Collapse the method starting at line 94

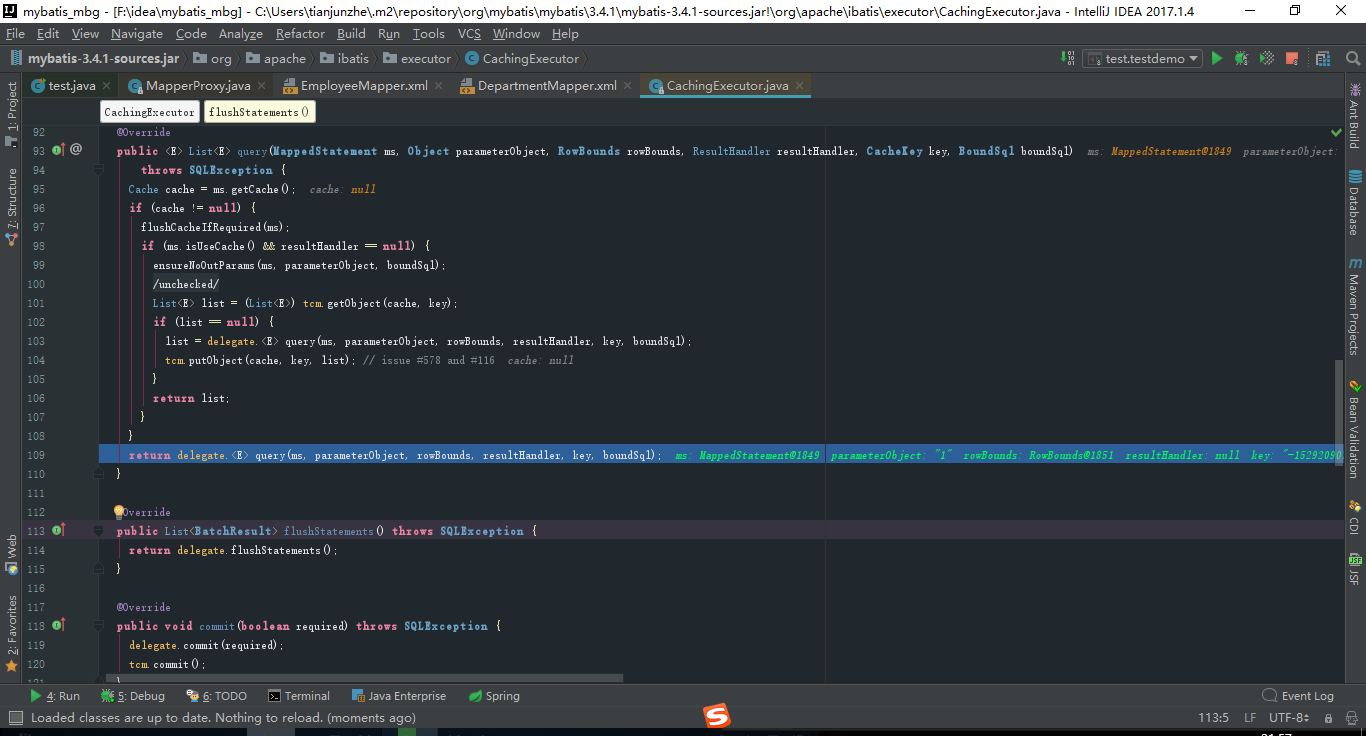97,170
